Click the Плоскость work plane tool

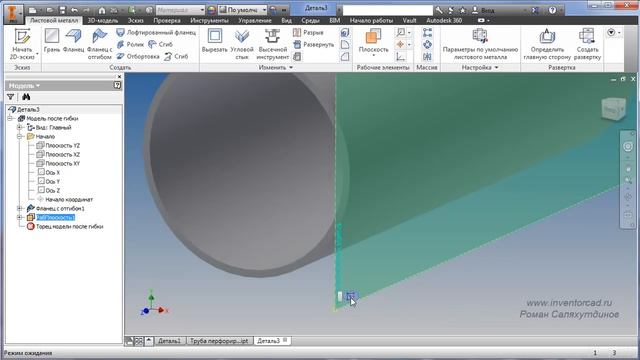coord(373,41)
